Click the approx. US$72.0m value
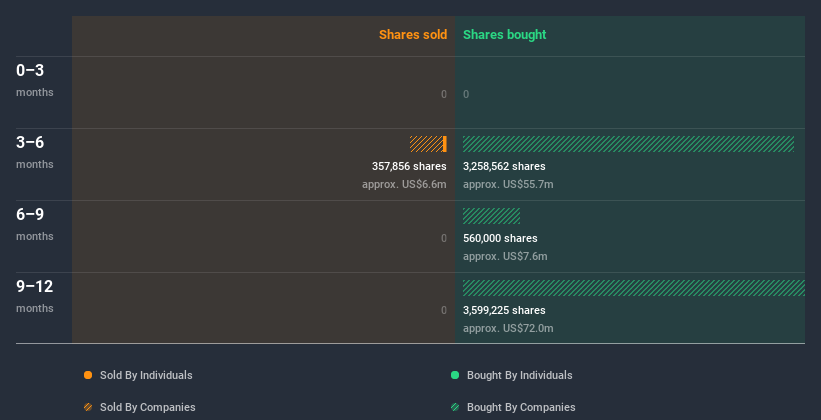 [508, 328]
